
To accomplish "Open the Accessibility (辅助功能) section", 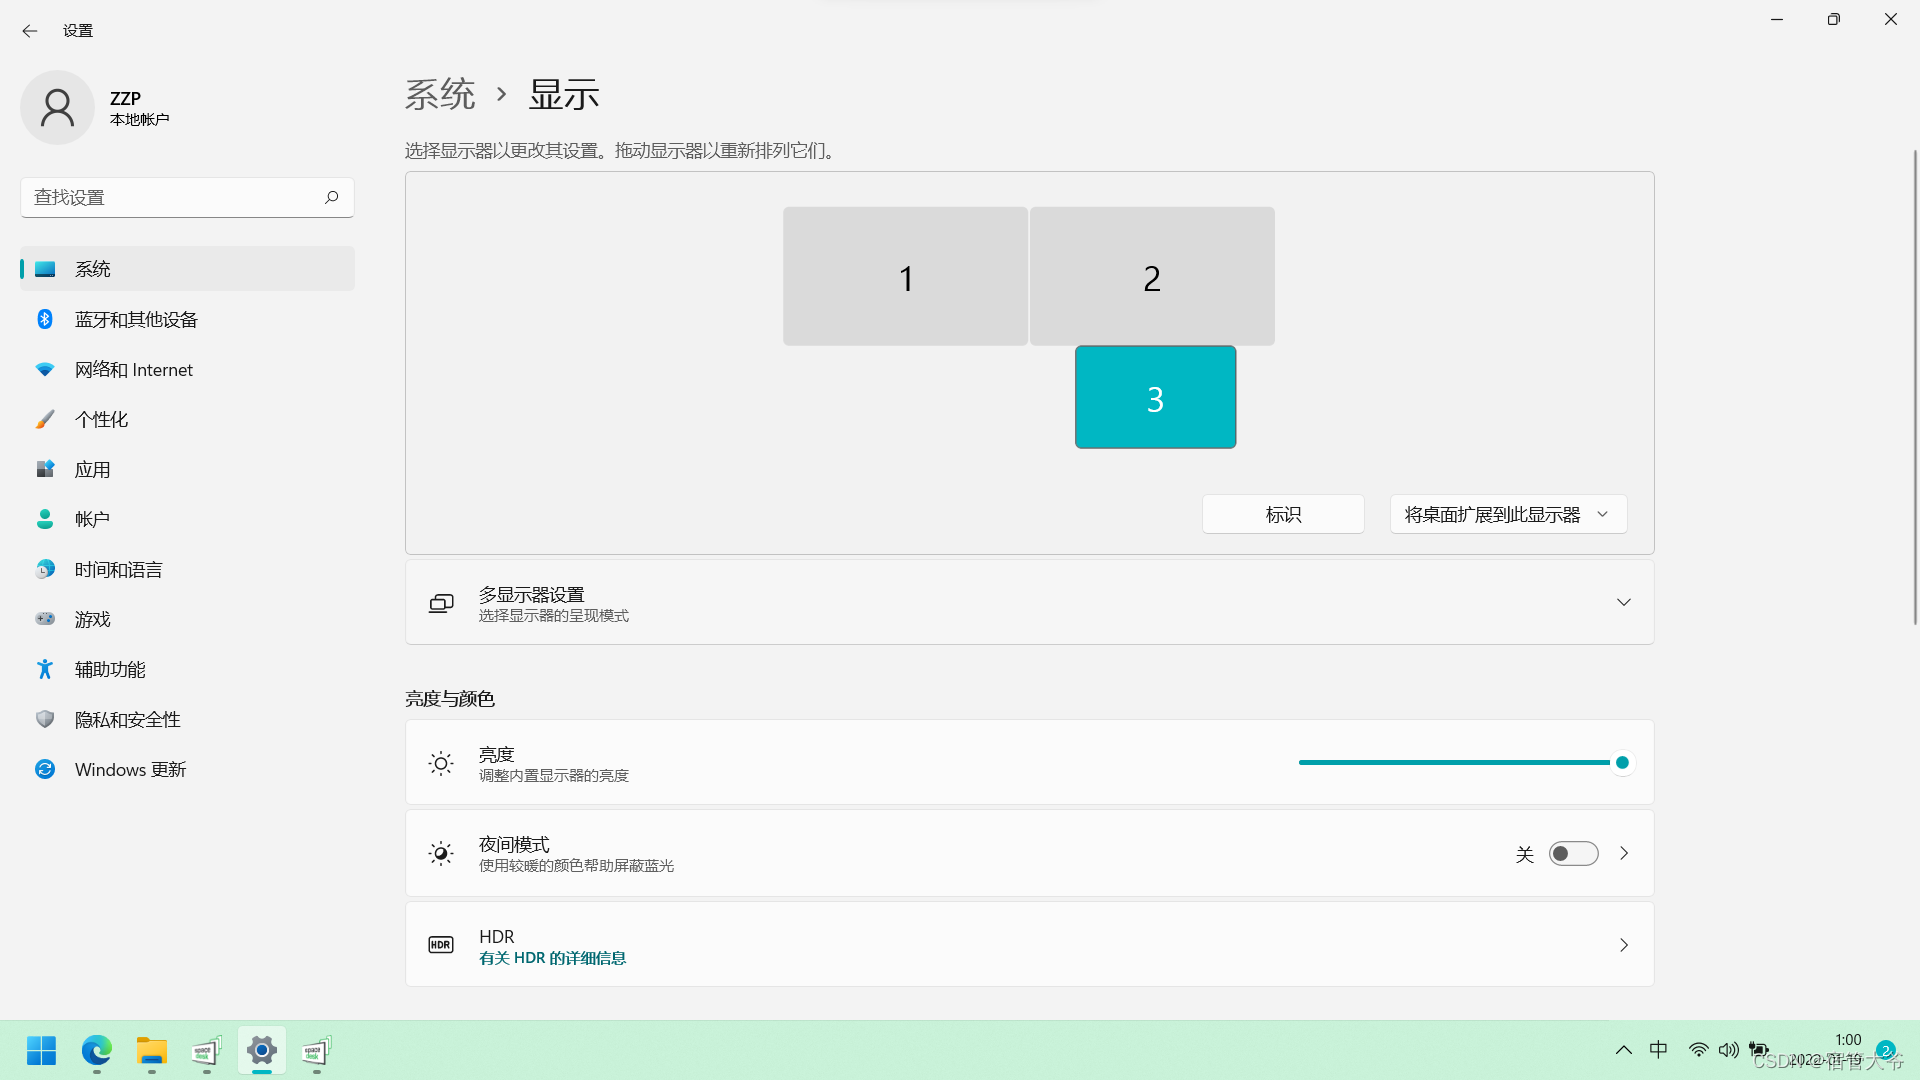I will point(110,669).
